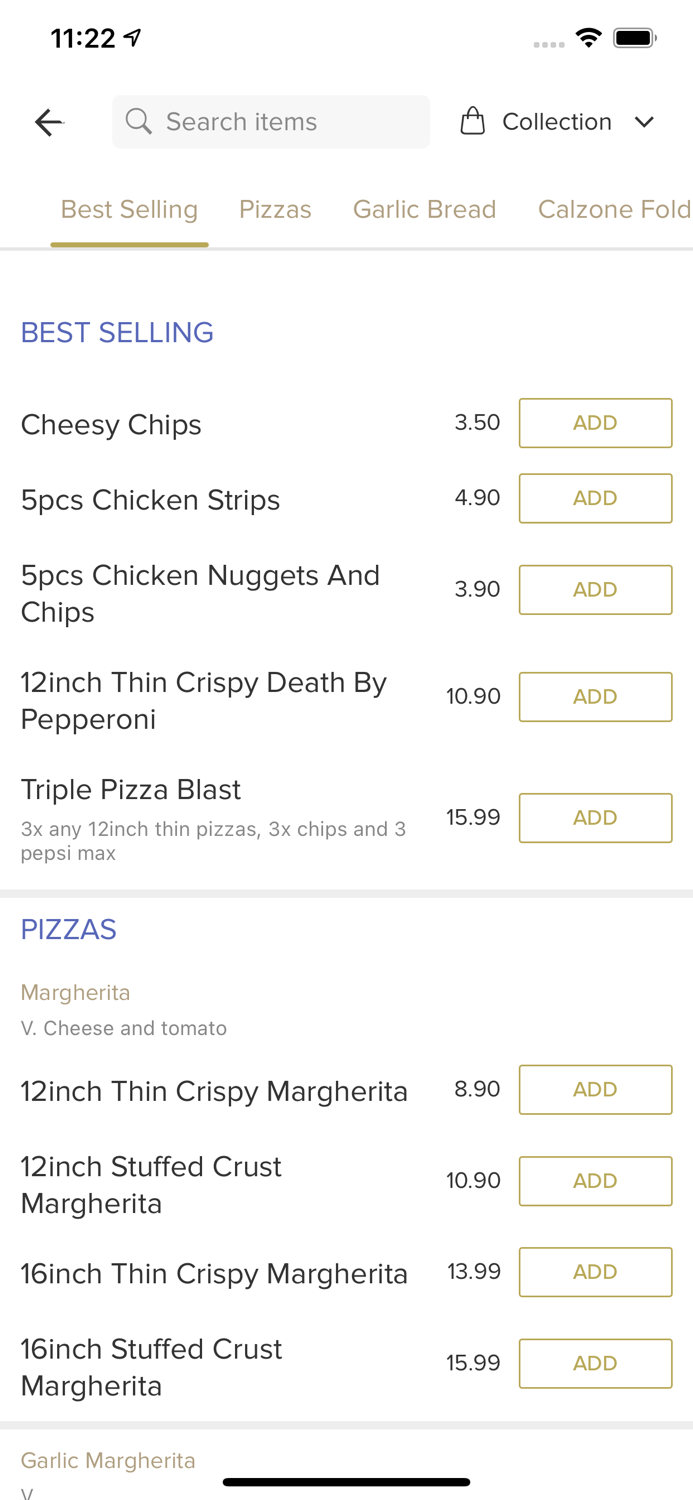693x1500 pixels.
Task: Tap the search magnifier icon
Action: coord(139,122)
